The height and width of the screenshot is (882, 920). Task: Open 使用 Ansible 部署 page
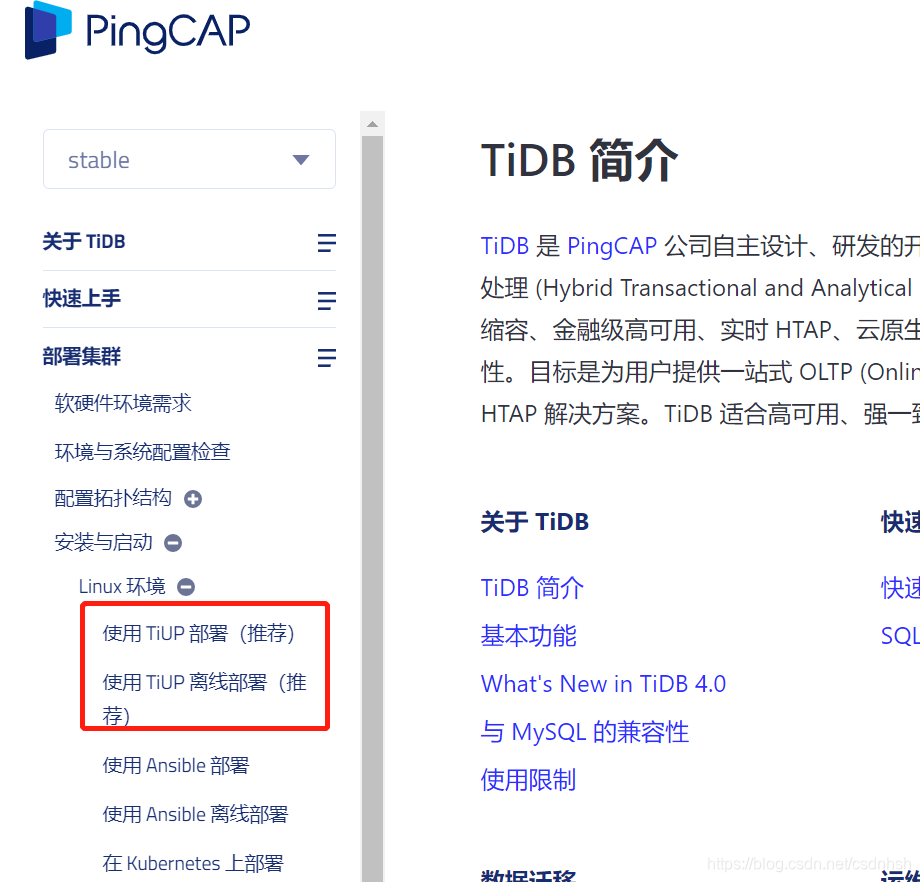click(x=176, y=765)
